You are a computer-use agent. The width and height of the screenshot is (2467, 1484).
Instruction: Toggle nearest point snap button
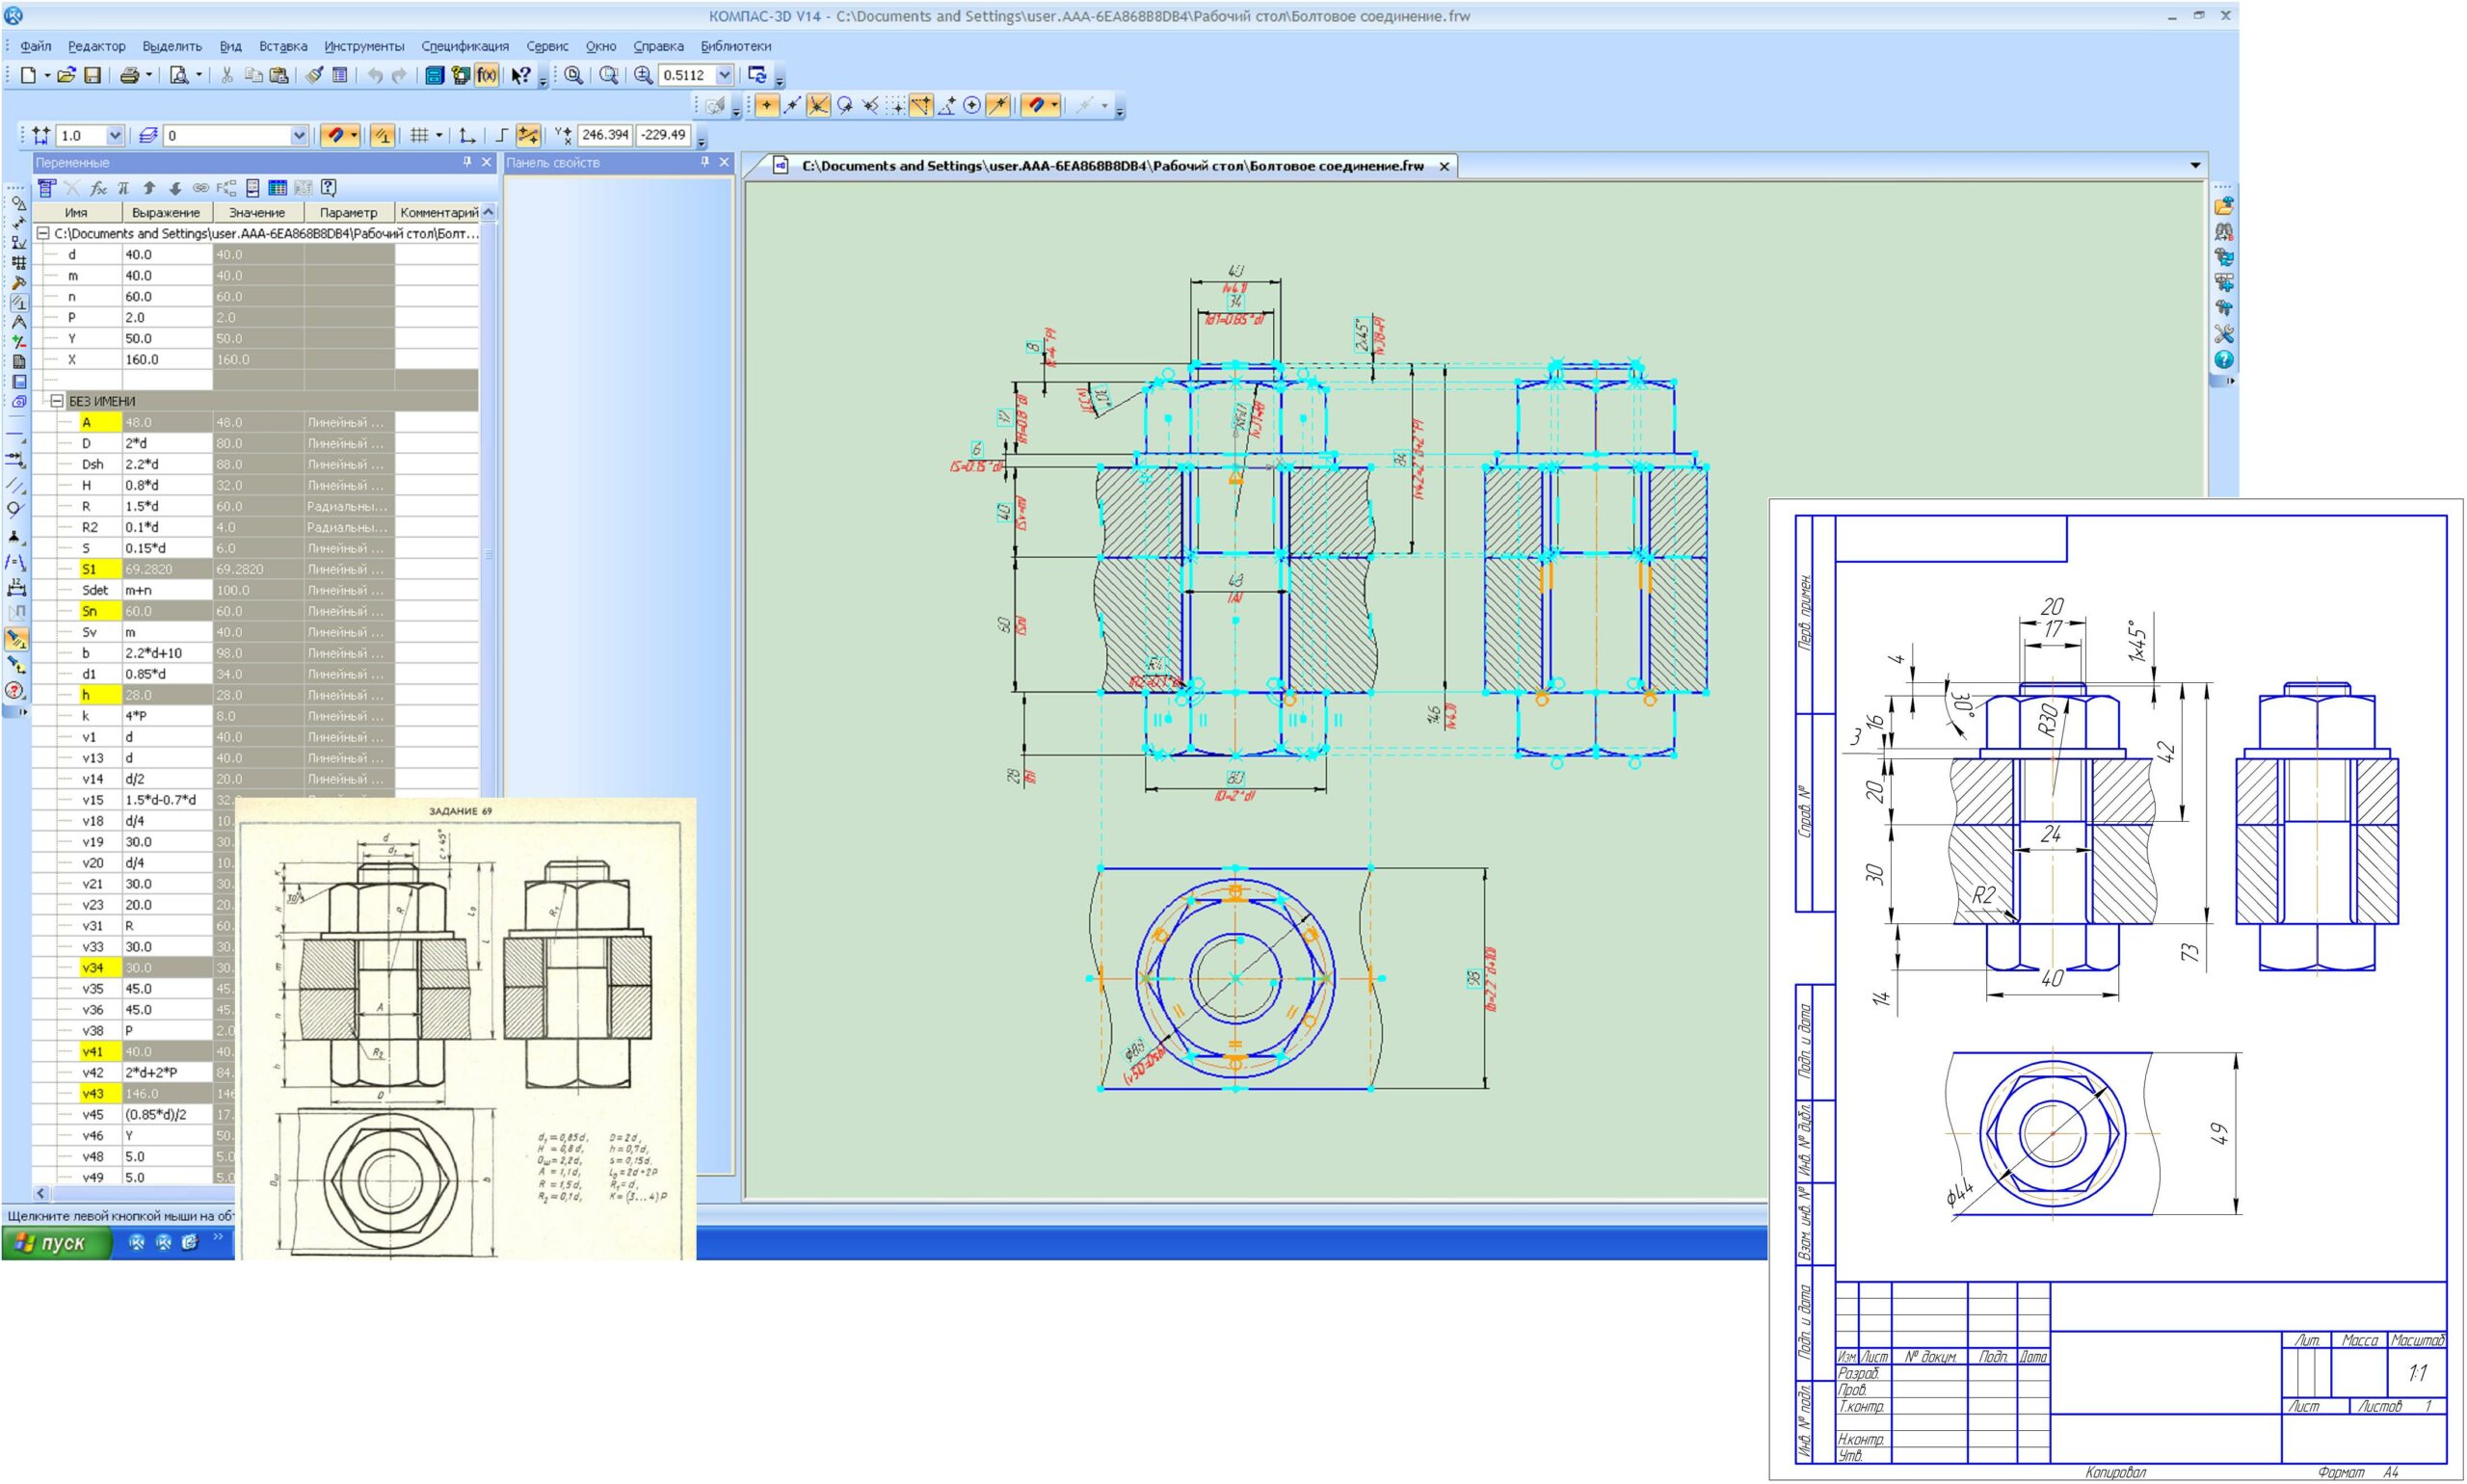766,105
